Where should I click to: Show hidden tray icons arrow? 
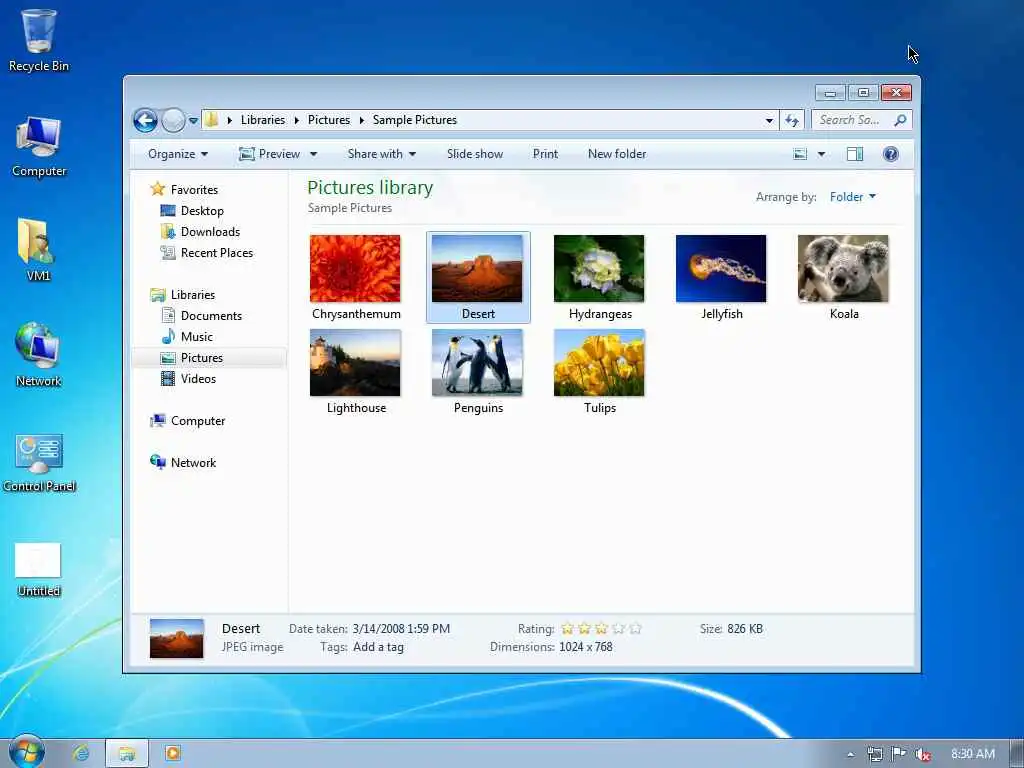click(x=850, y=754)
